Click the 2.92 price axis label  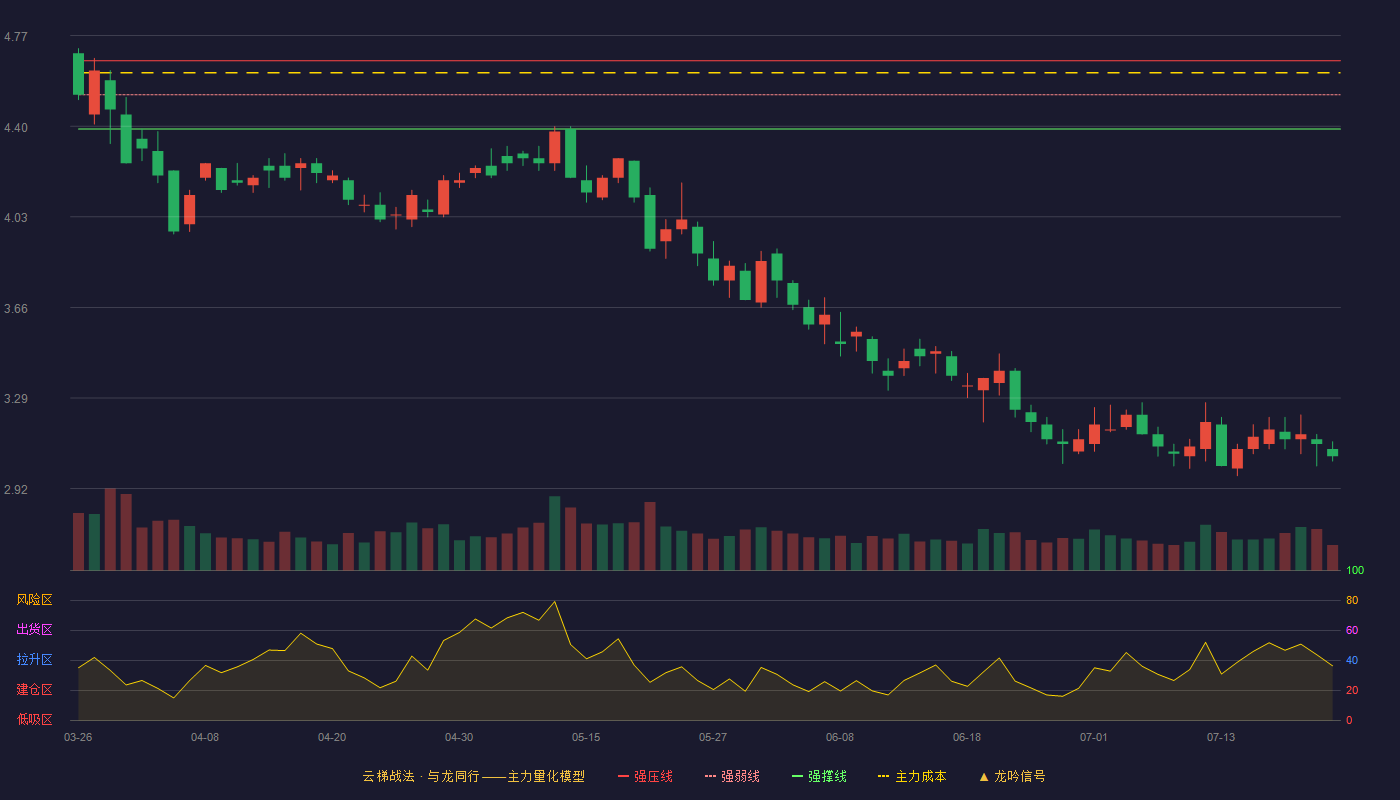[x=16, y=490]
